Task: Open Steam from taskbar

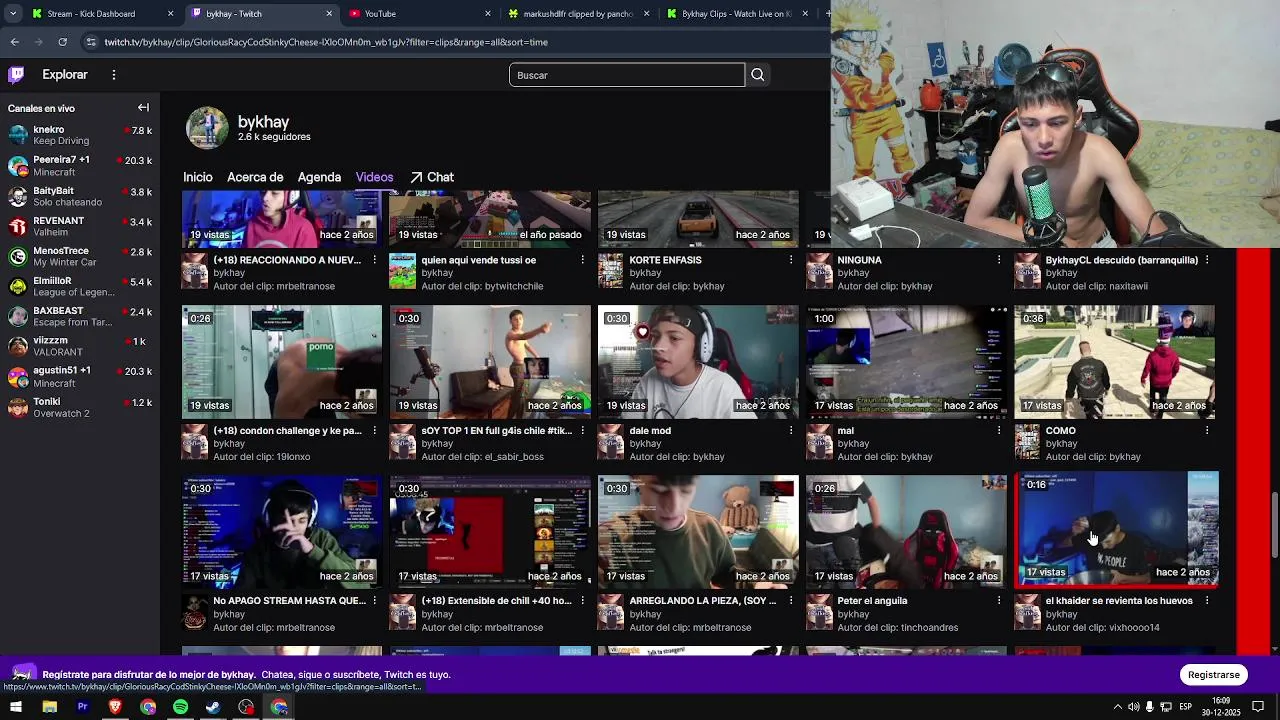Action: coord(213,707)
